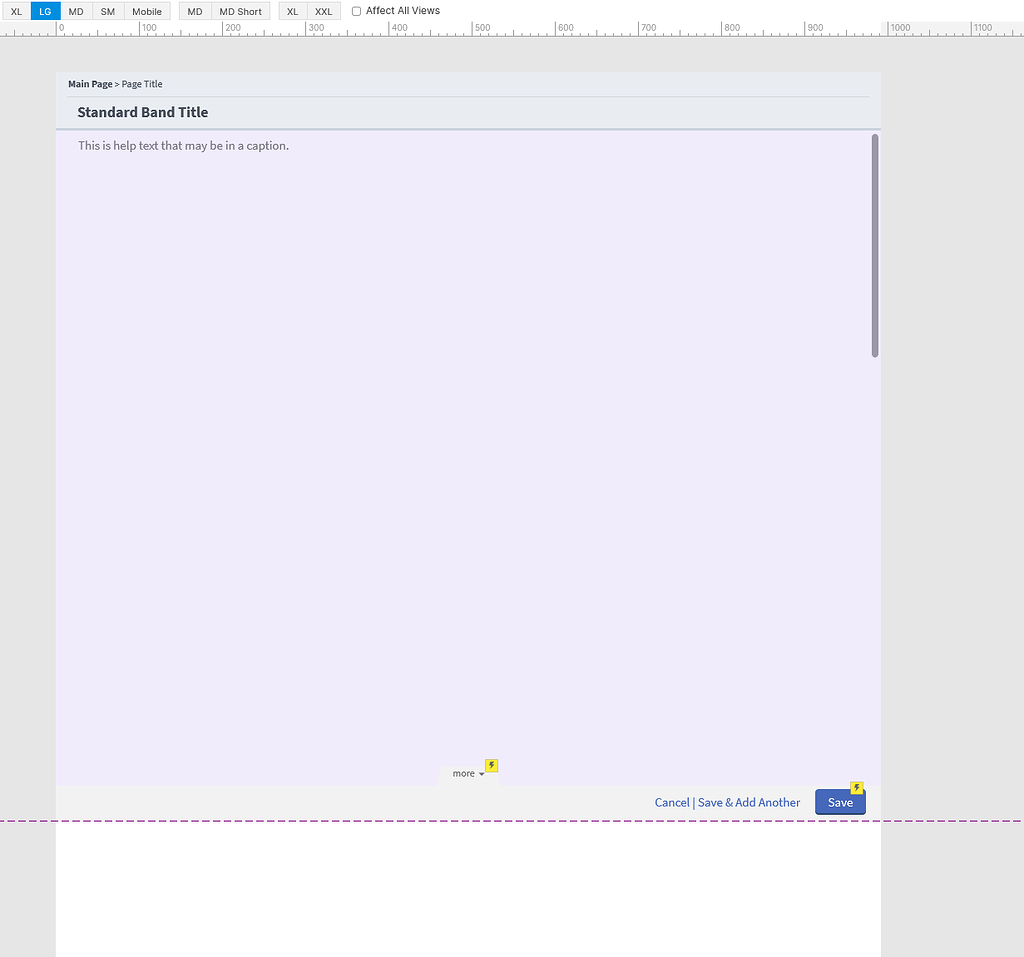The image size is (1024, 957).
Task: Open the more dropdown
Action: click(x=466, y=772)
